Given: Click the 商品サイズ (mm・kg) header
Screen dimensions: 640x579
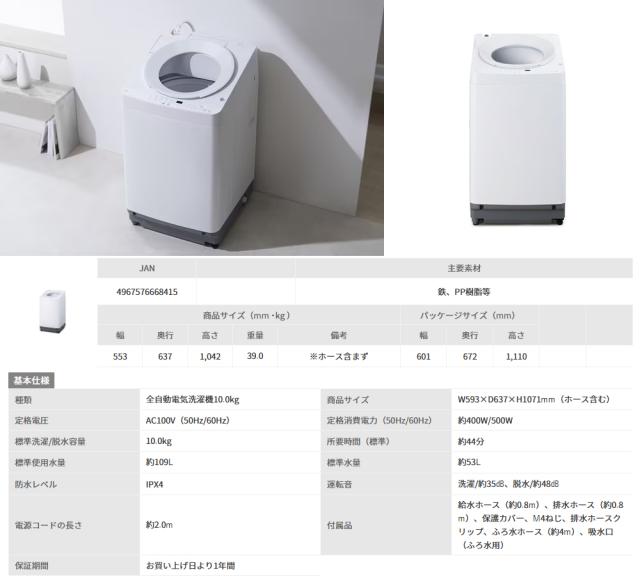Looking at the screenshot, I should coord(247,315).
